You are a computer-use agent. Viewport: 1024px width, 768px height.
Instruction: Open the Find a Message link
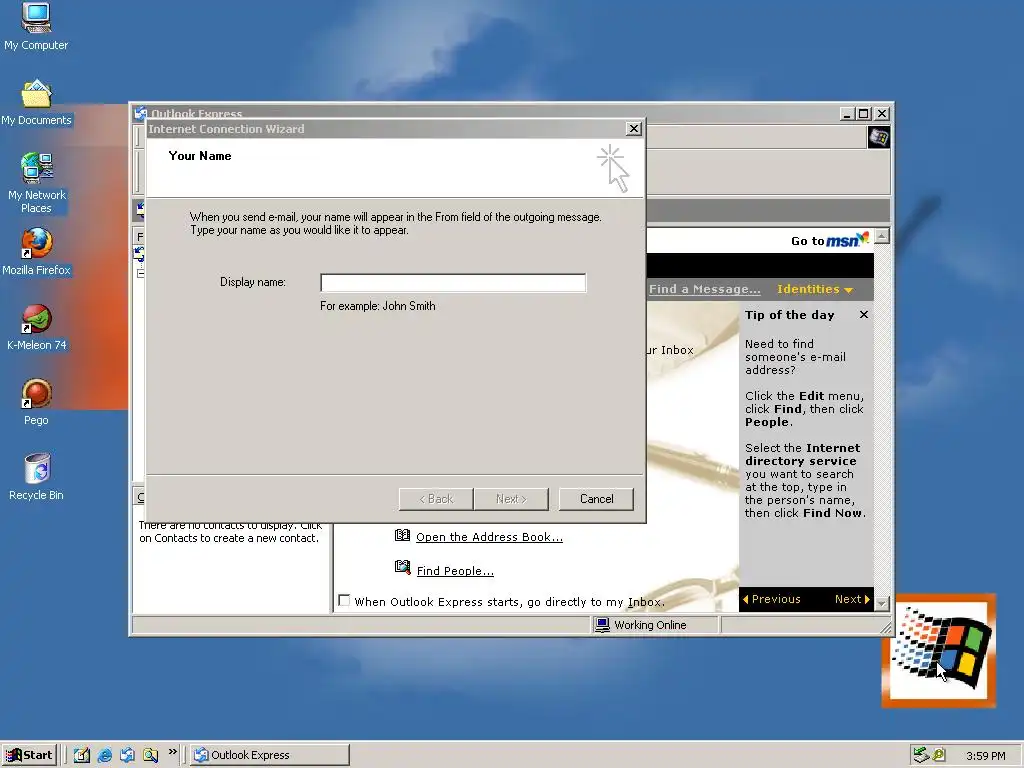pos(705,289)
